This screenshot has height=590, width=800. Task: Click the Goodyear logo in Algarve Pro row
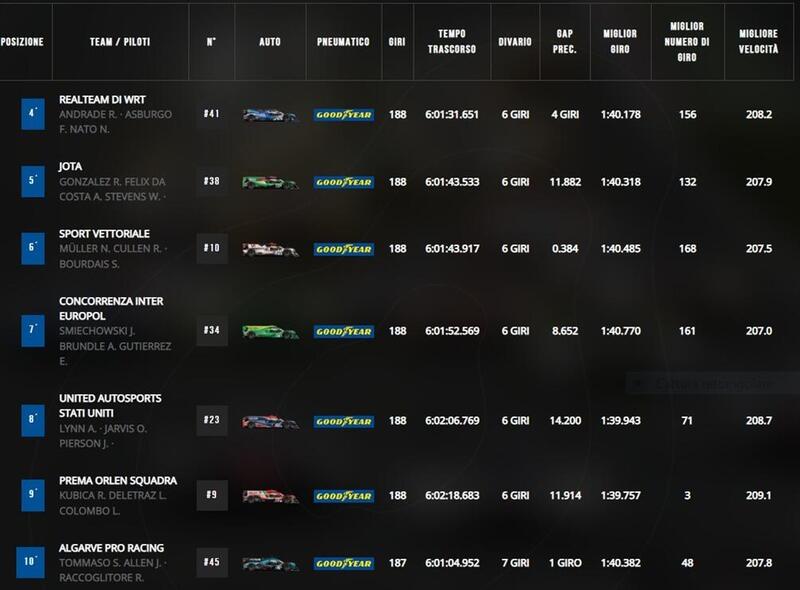(344, 563)
